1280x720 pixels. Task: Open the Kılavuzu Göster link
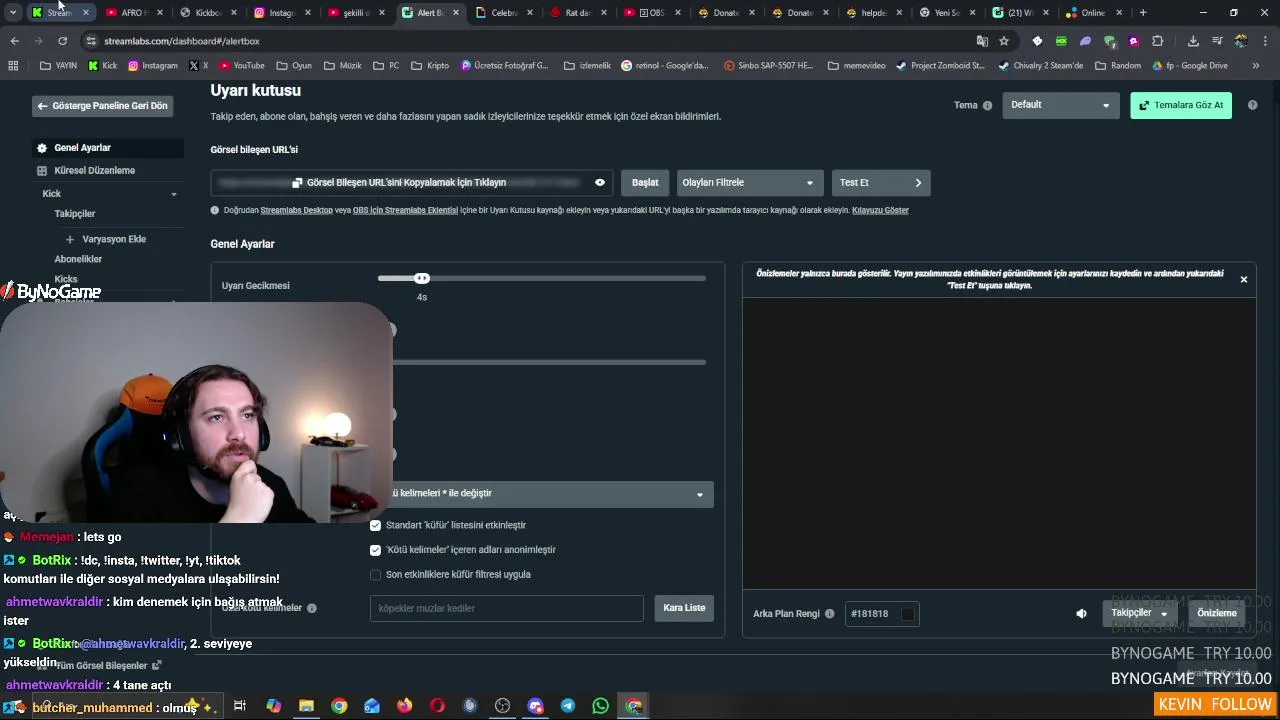(x=880, y=210)
